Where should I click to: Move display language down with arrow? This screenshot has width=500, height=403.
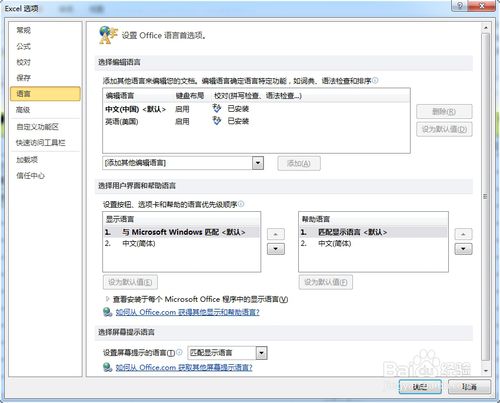point(276,249)
